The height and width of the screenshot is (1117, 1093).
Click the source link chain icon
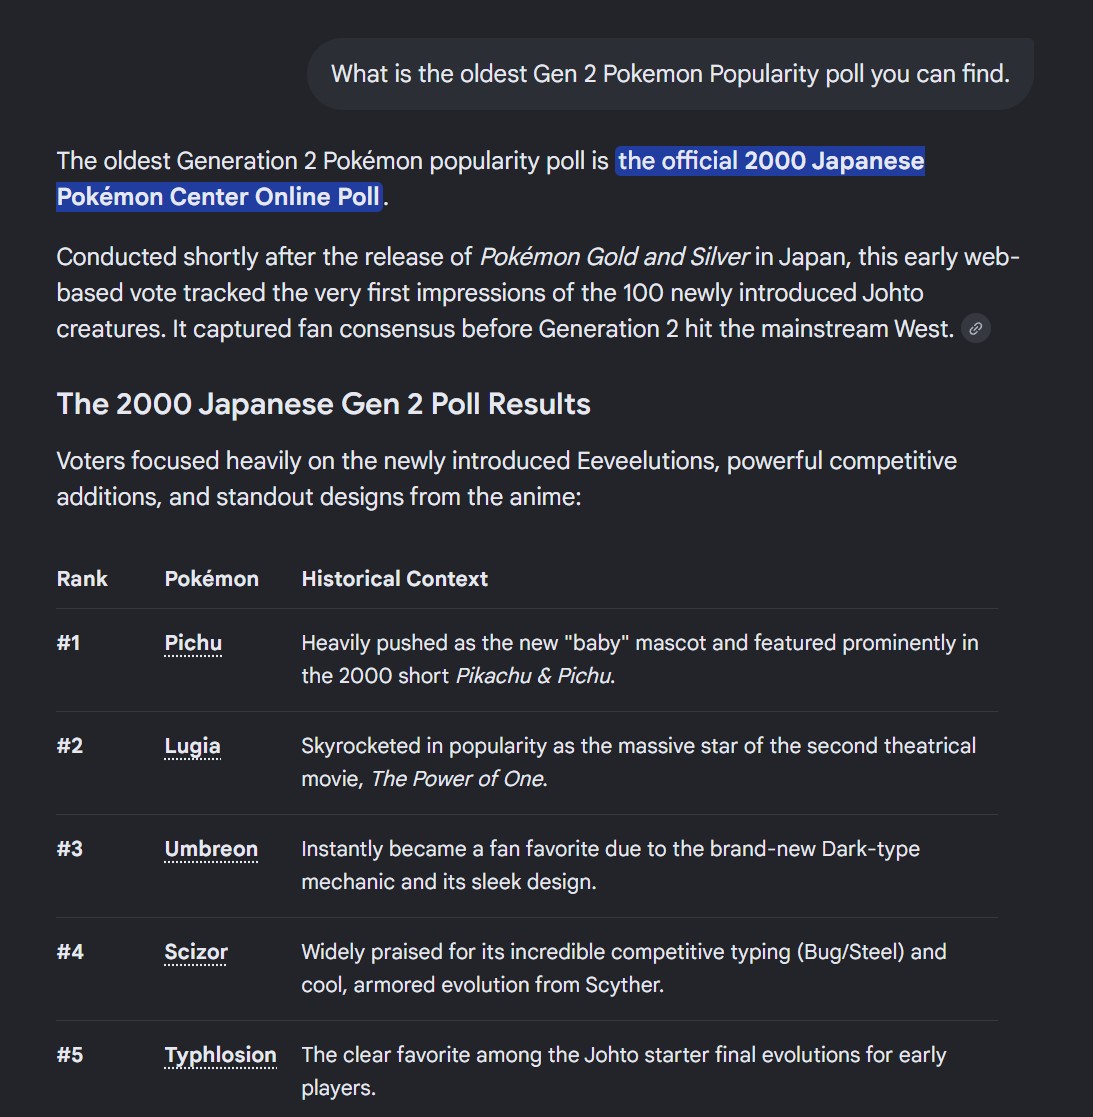pos(975,328)
